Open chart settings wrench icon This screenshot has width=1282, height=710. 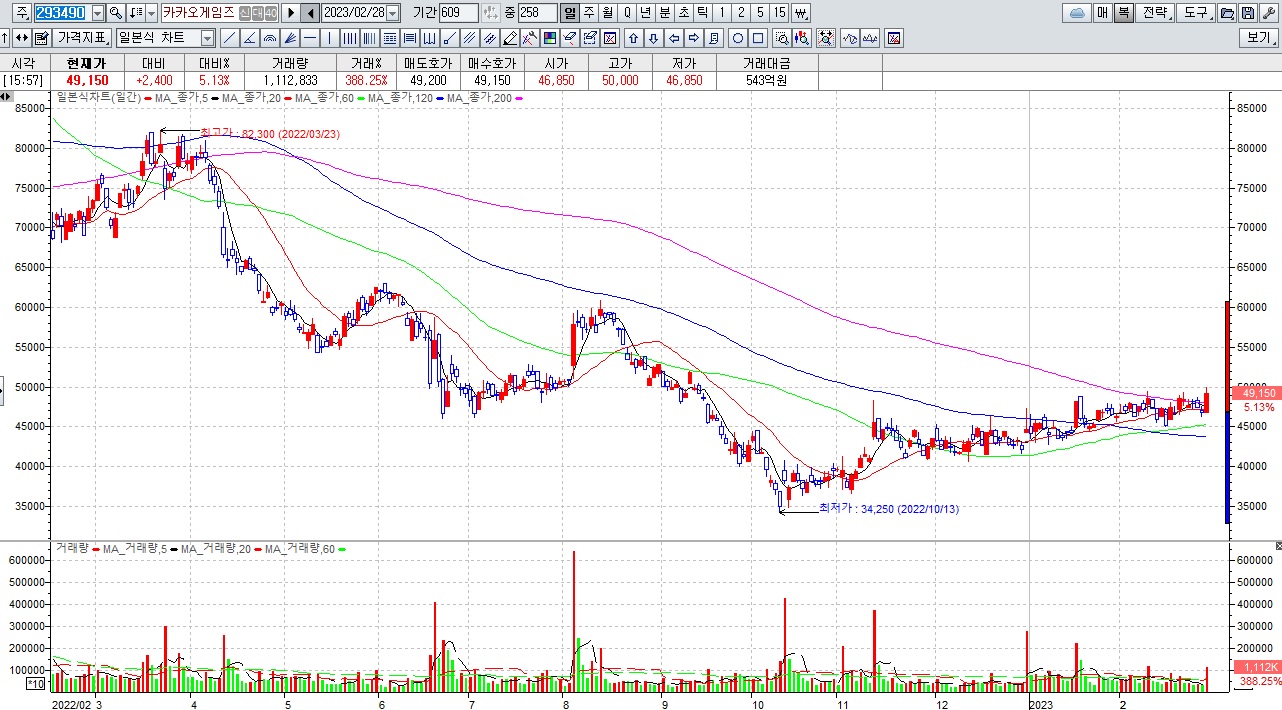(1268, 13)
